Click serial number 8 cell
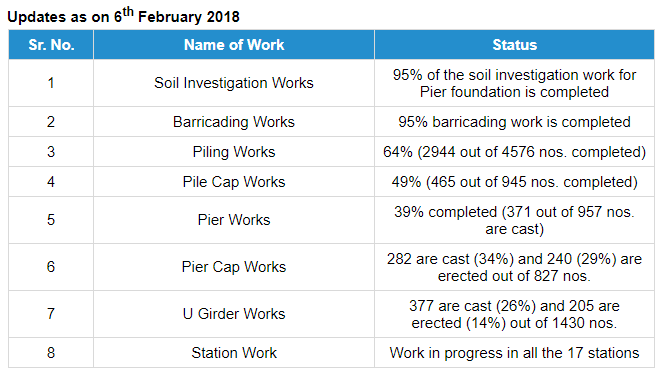 click(51, 353)
